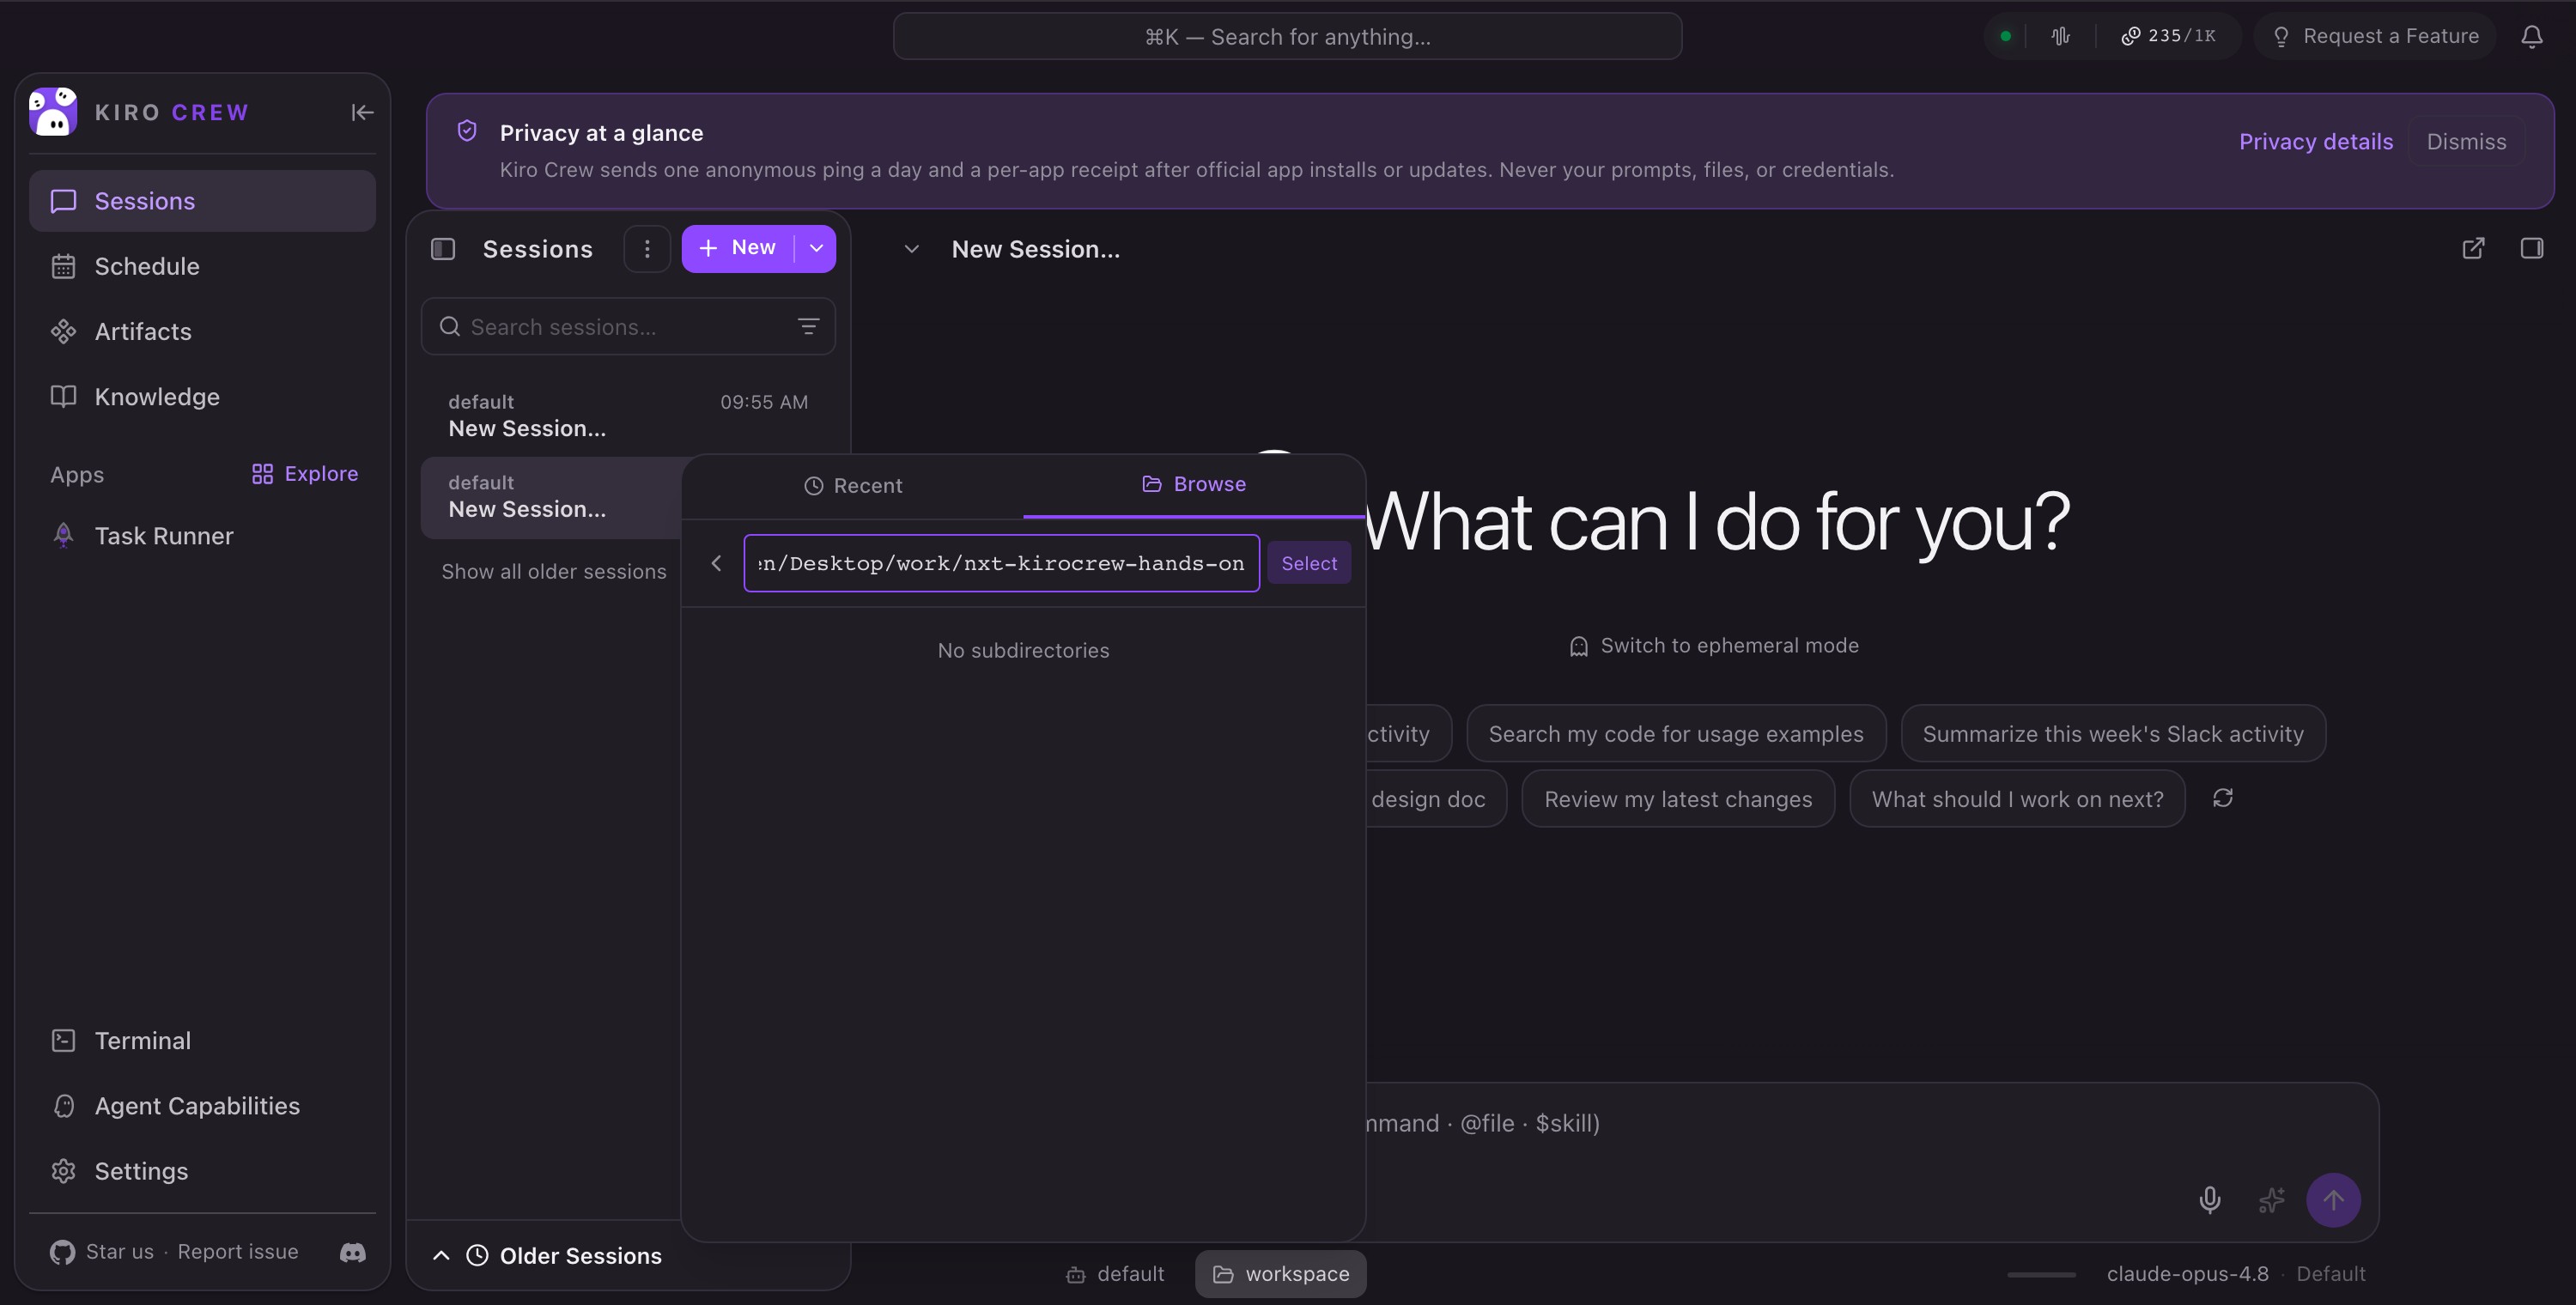Open the Discord icon link

(x=352, y=1252)
